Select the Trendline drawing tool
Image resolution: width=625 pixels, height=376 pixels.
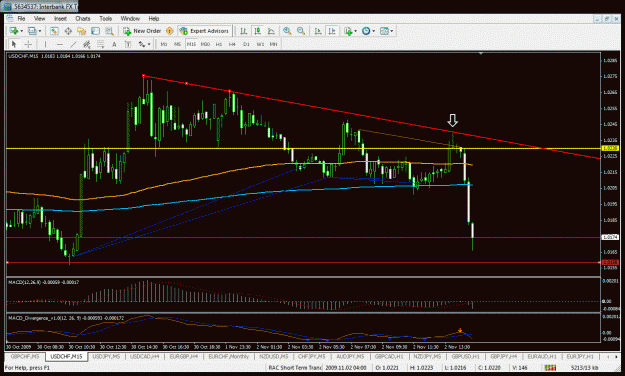(x=73, y=44)
